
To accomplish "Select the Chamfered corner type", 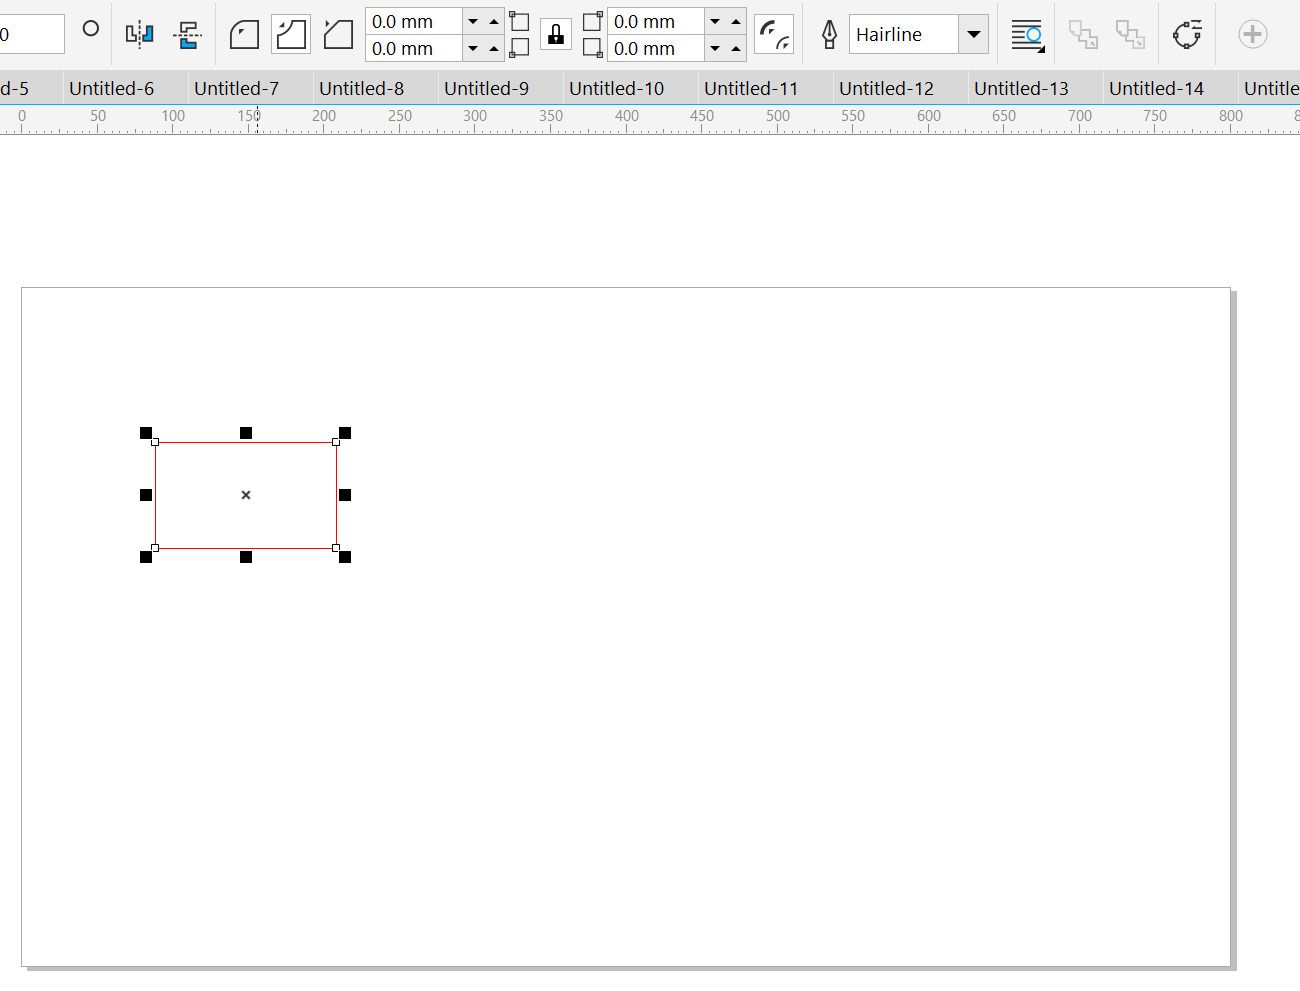I will tap(338, 34).
